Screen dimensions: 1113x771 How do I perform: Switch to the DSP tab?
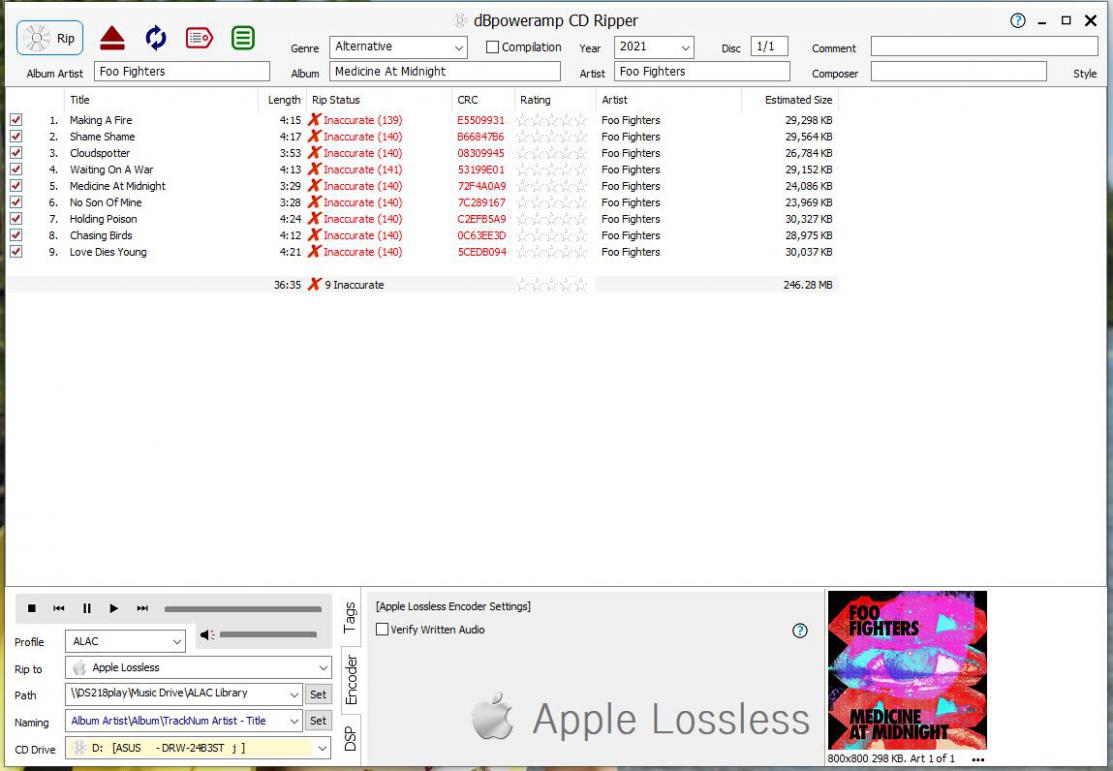pyautogui.click(x=349, y=738)
